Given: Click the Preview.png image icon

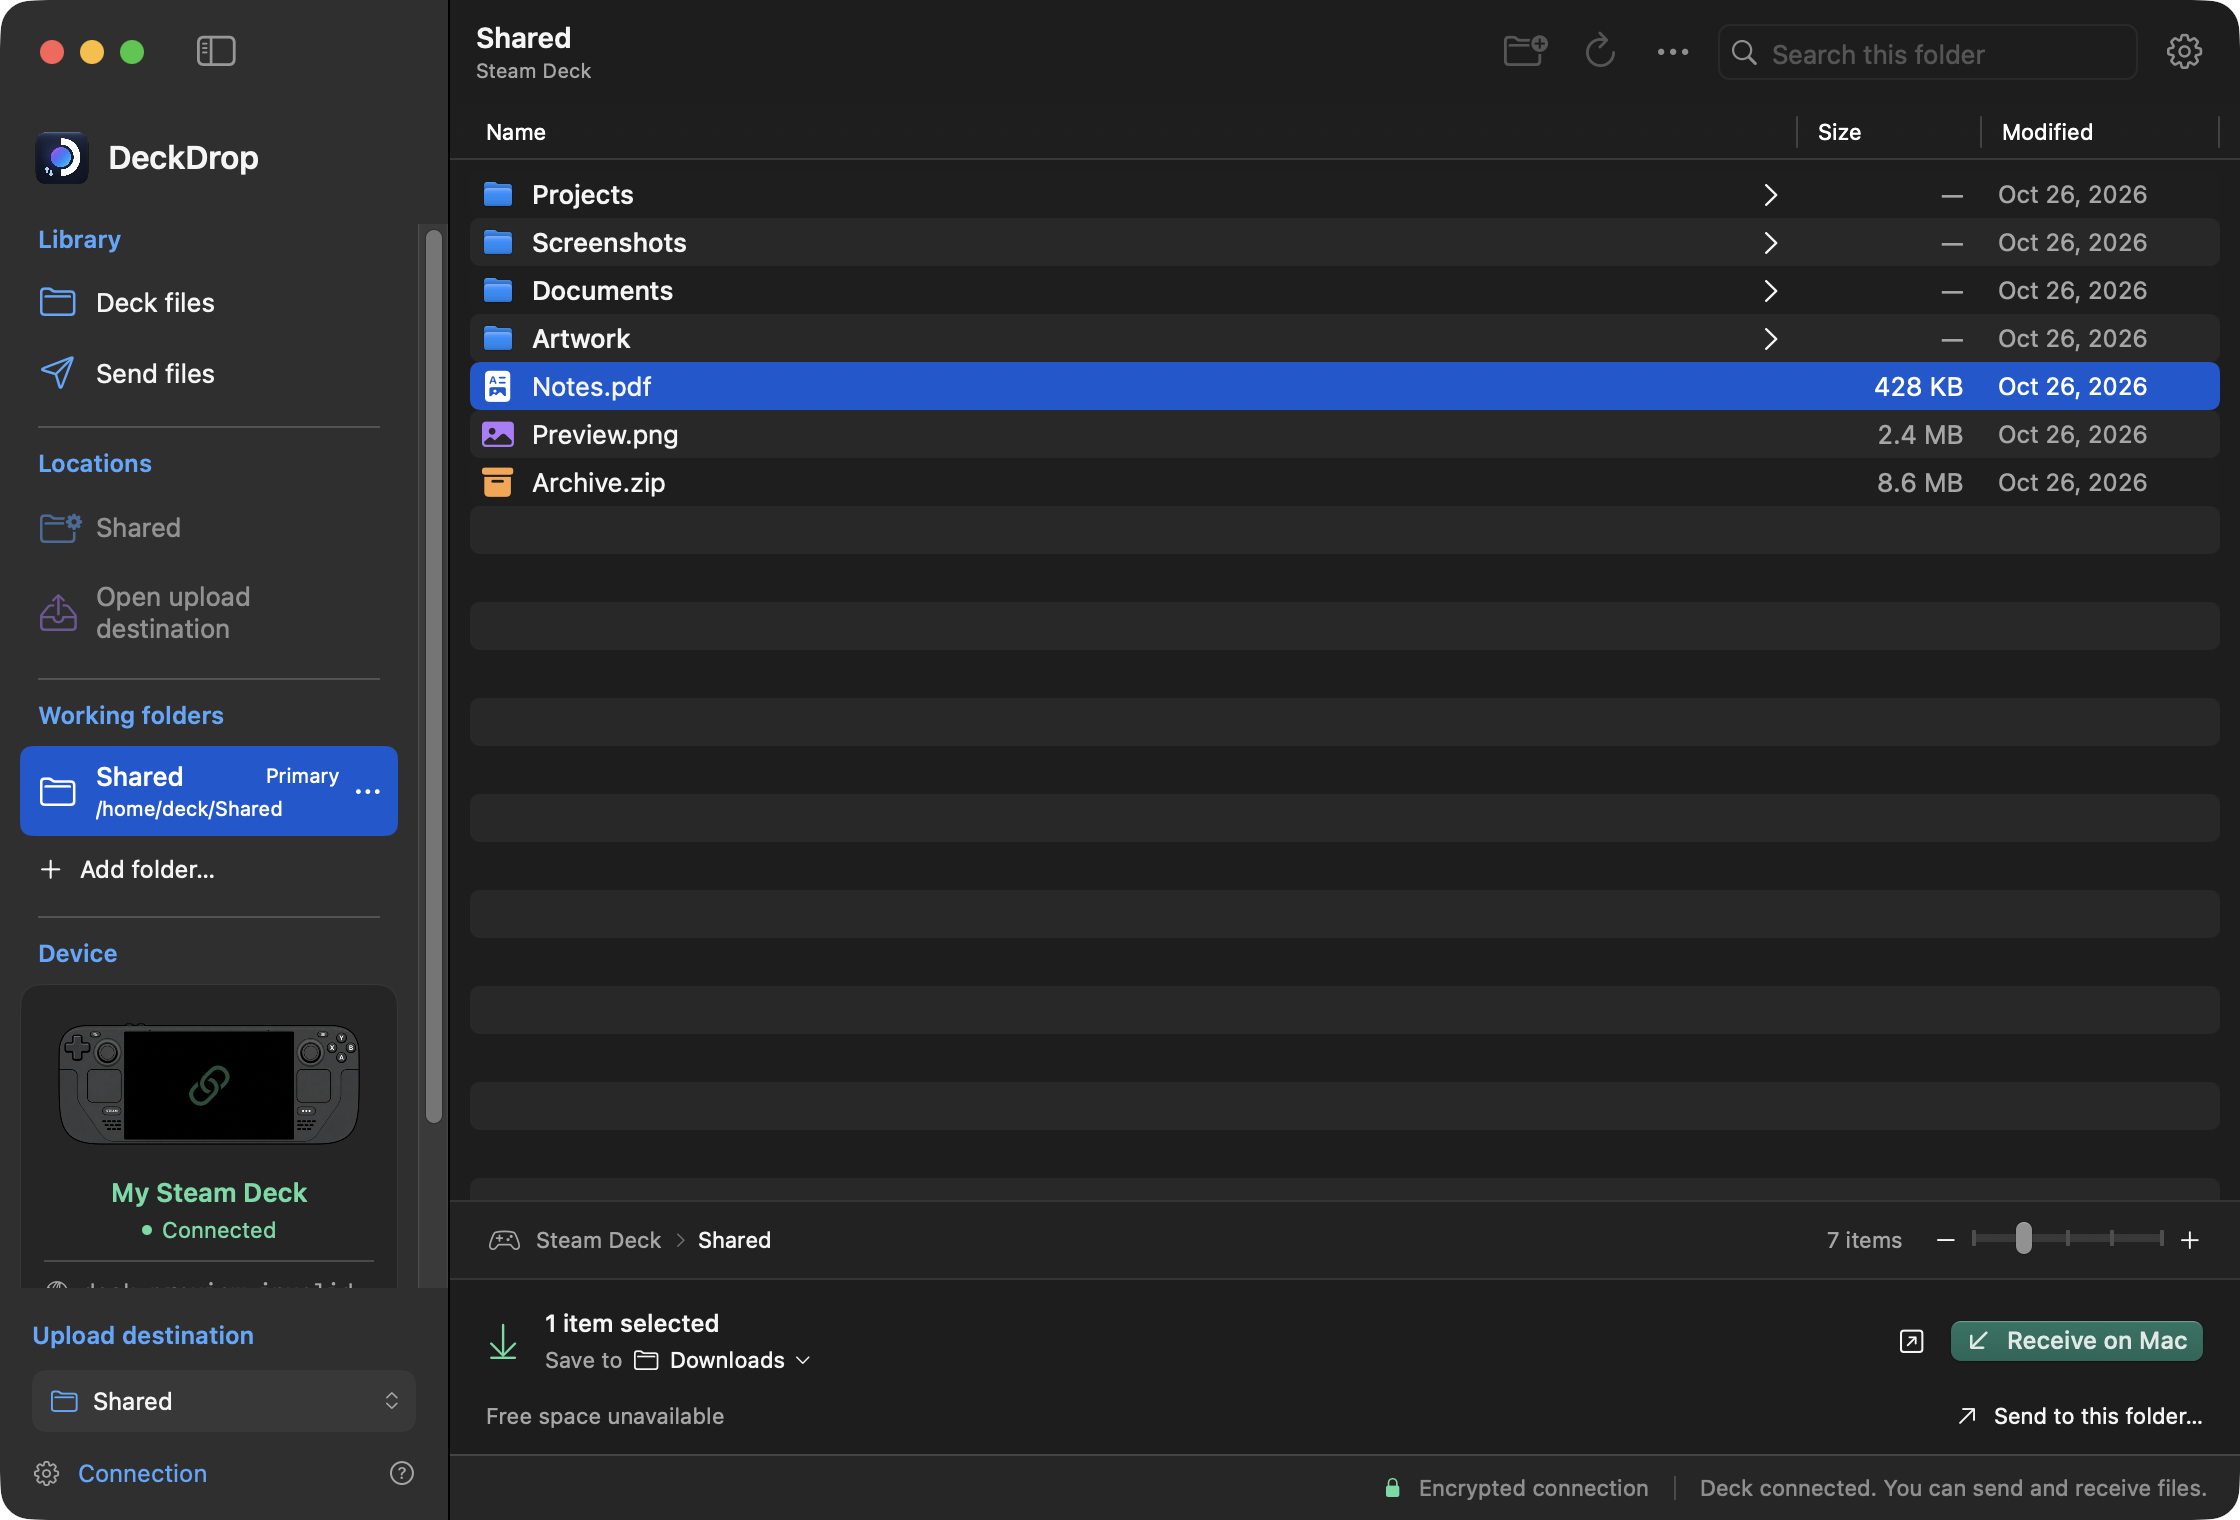Looking at the screenshot, I should [x=498, y=434].
